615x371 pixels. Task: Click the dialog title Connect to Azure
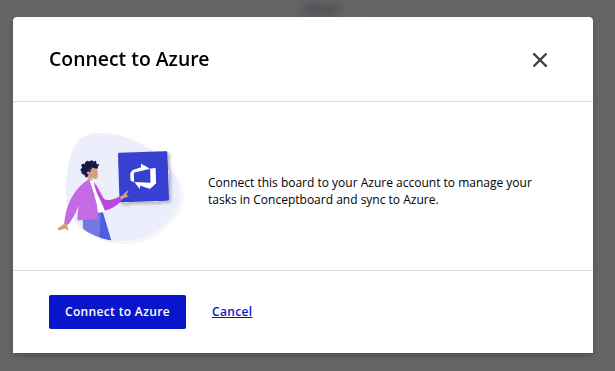pos(129,59)
